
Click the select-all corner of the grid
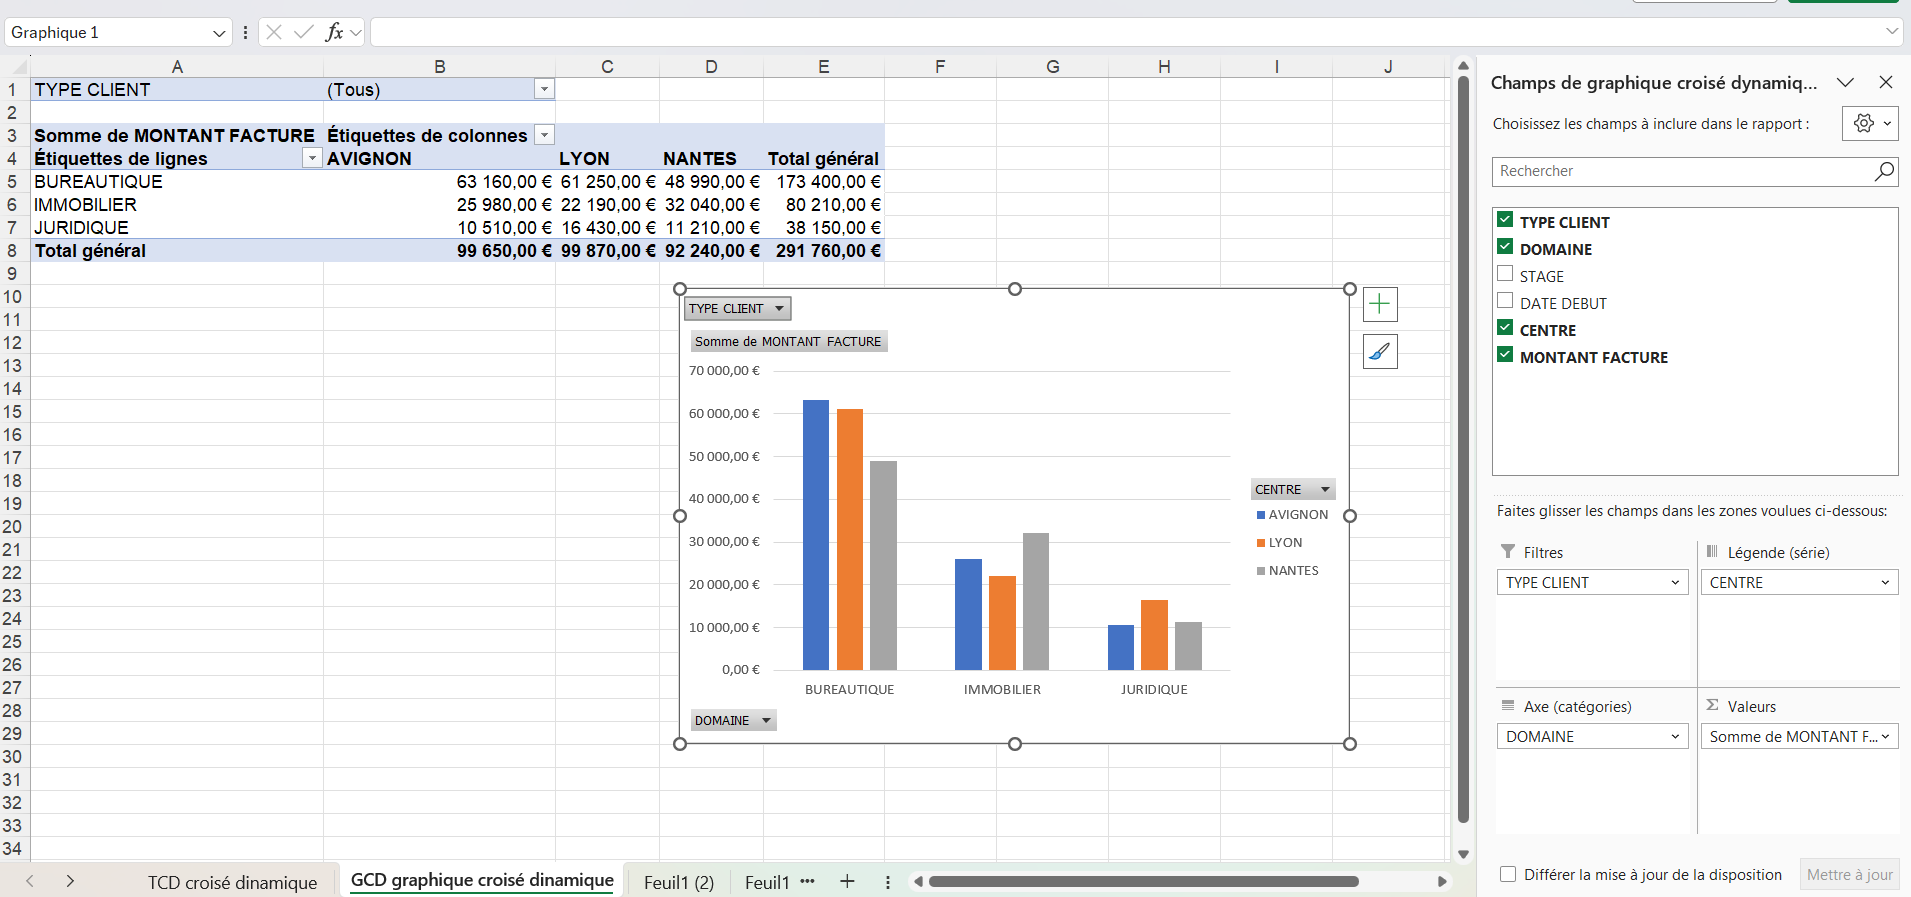pos(15,67)
